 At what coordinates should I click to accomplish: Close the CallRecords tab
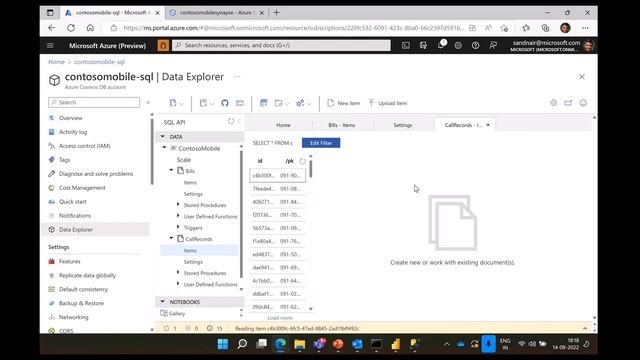(x=488, y=125)
